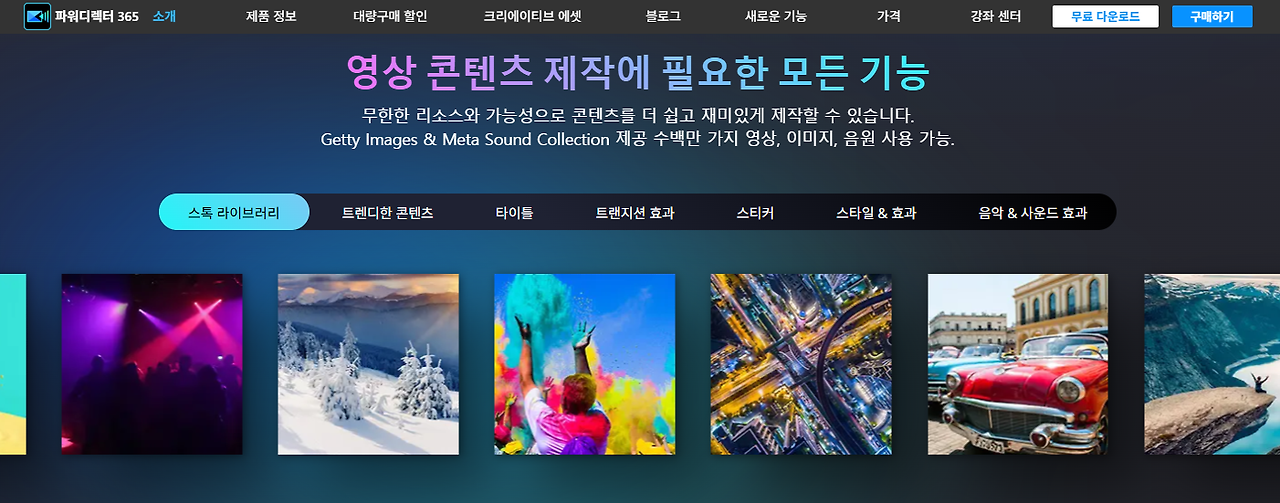Switch to the 스티커 tab
This screenshot has height=503, width=1280.
tap(755, 213)
